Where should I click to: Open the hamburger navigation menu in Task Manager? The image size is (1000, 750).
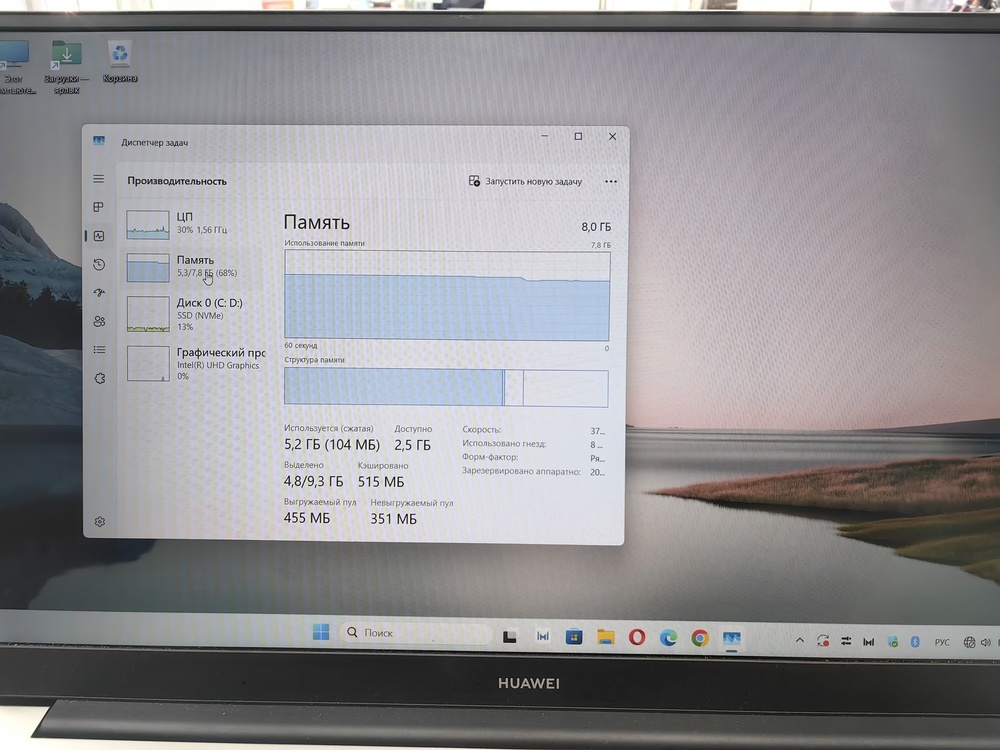pyautogui.click(x=98, y=179)
